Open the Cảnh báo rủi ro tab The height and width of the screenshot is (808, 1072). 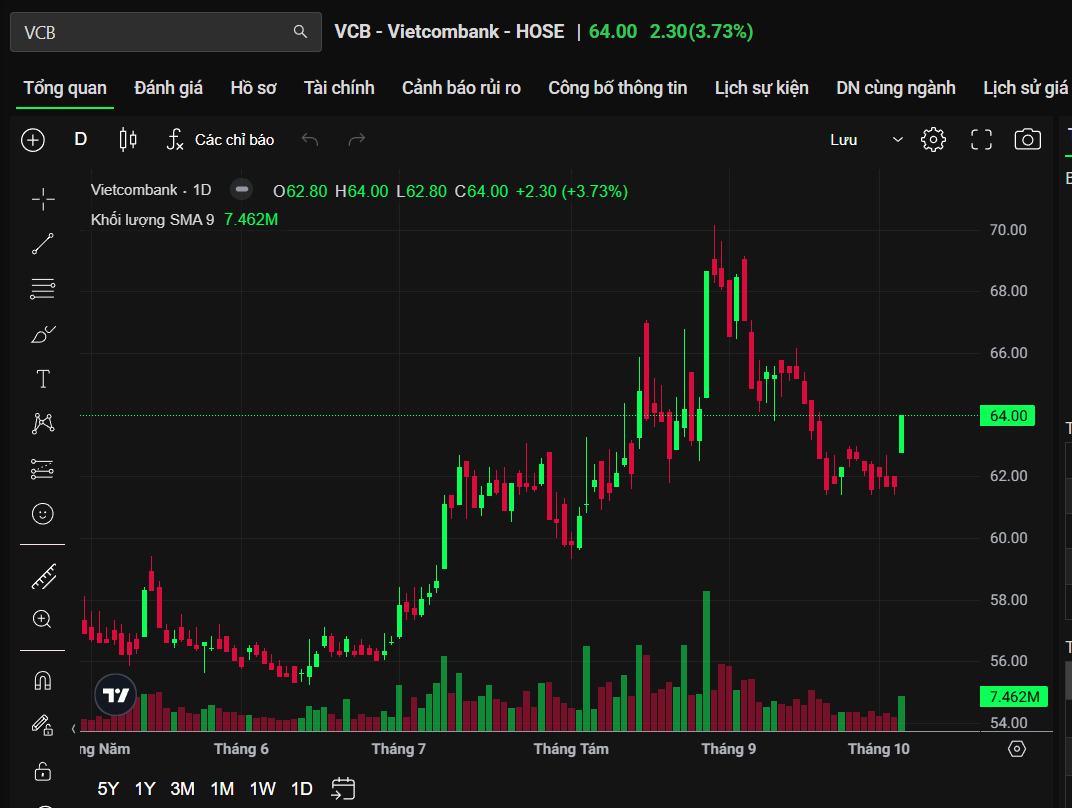click(461, 88)
